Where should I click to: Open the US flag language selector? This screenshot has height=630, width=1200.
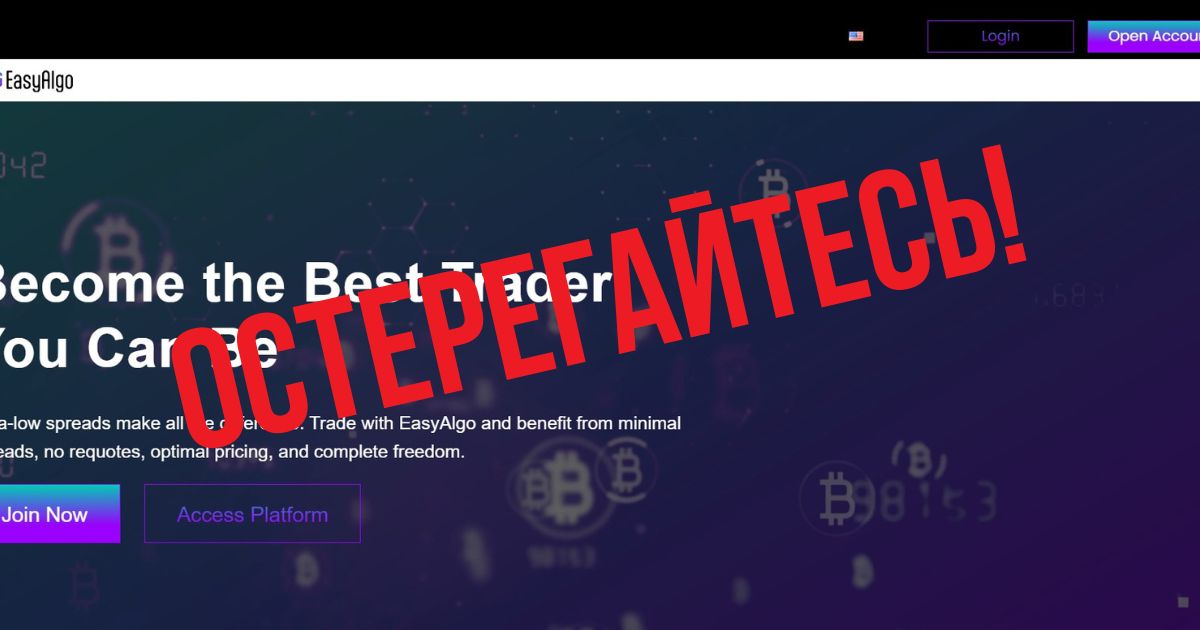pos(856,36)
